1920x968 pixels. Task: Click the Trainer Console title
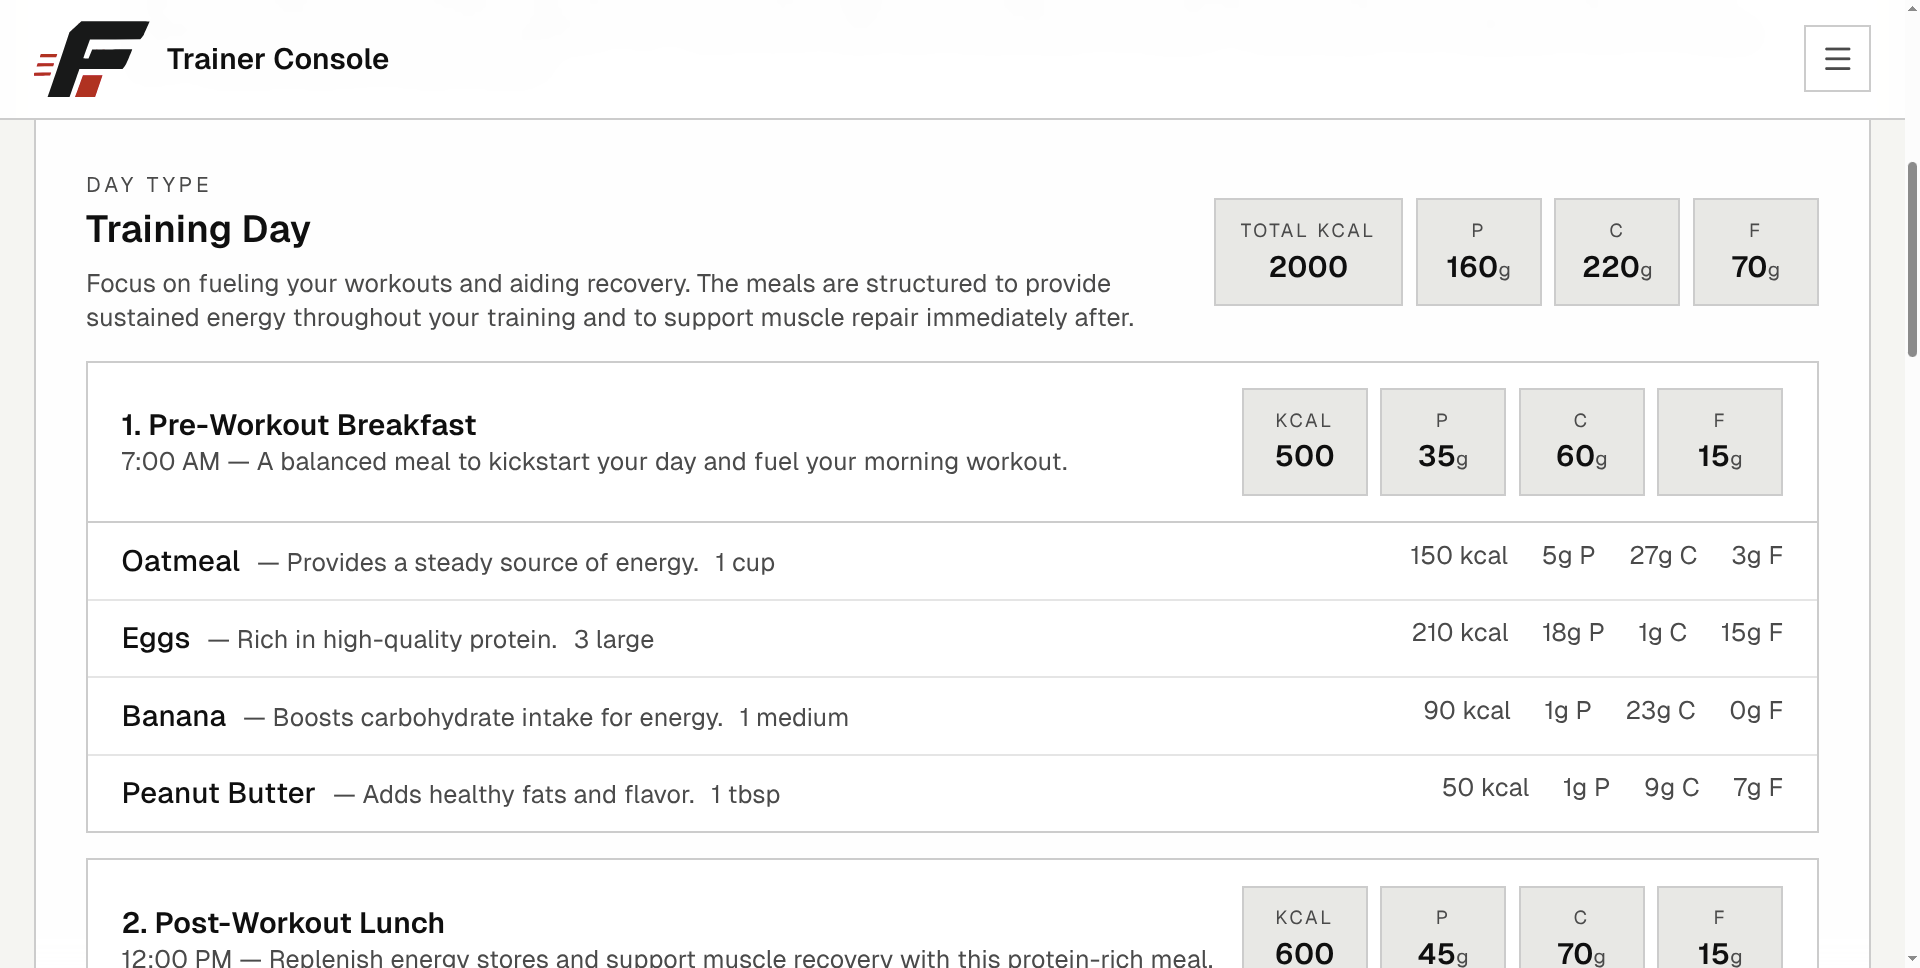(x=278, y=59)
